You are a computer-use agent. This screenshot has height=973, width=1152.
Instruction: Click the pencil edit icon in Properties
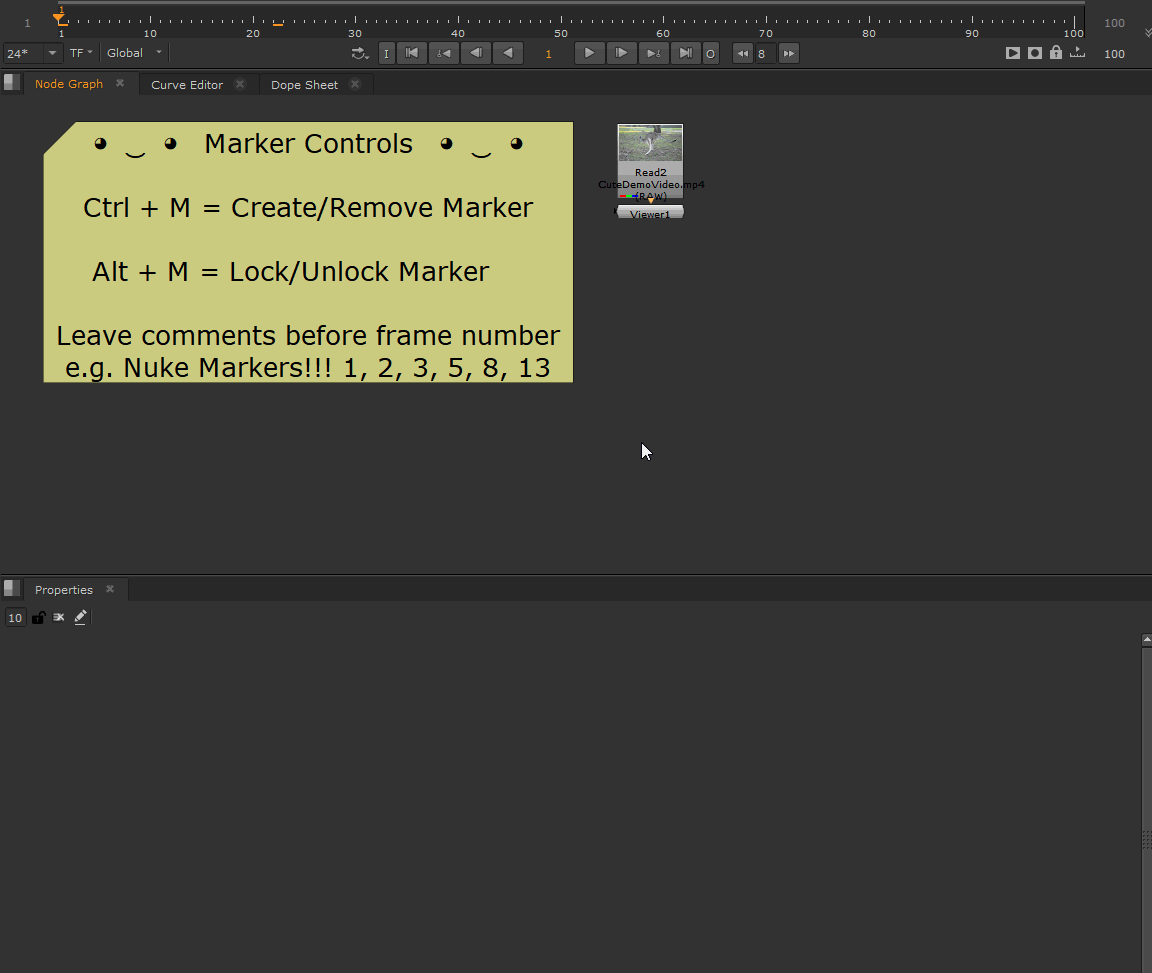81,618
